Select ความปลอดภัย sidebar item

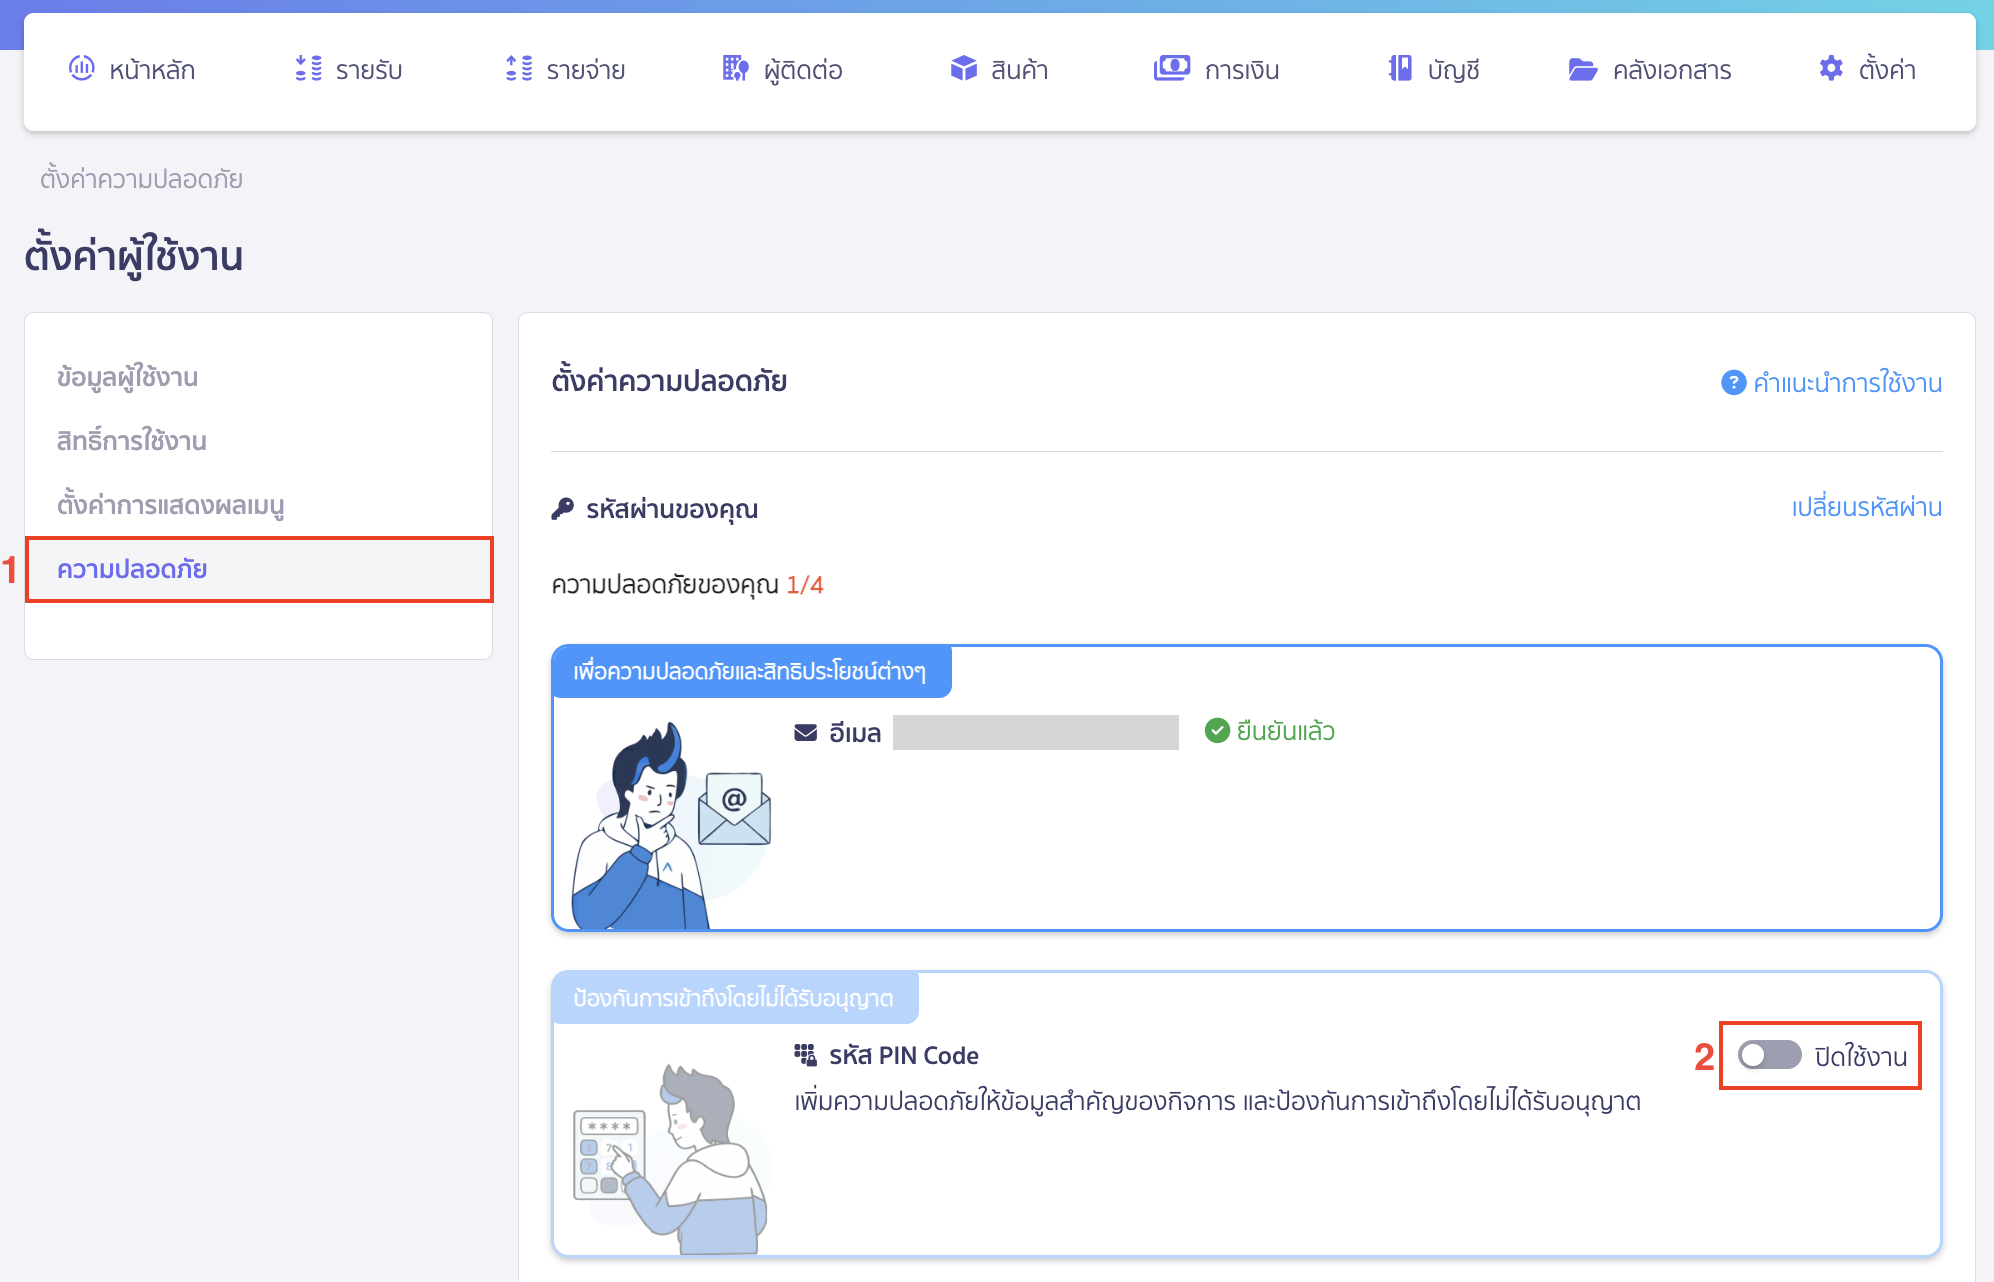pyautogui.click(x=131, y=569)
